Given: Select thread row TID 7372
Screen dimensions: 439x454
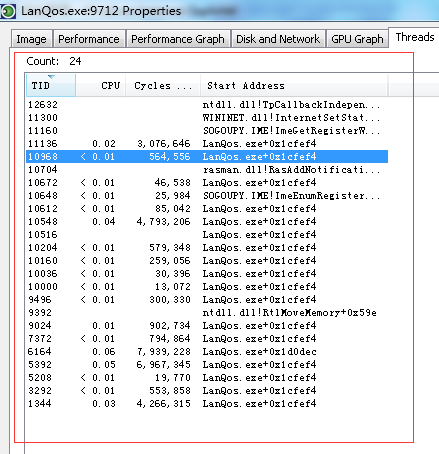Looking at the screenshot, I should click(x=207, y=339).
